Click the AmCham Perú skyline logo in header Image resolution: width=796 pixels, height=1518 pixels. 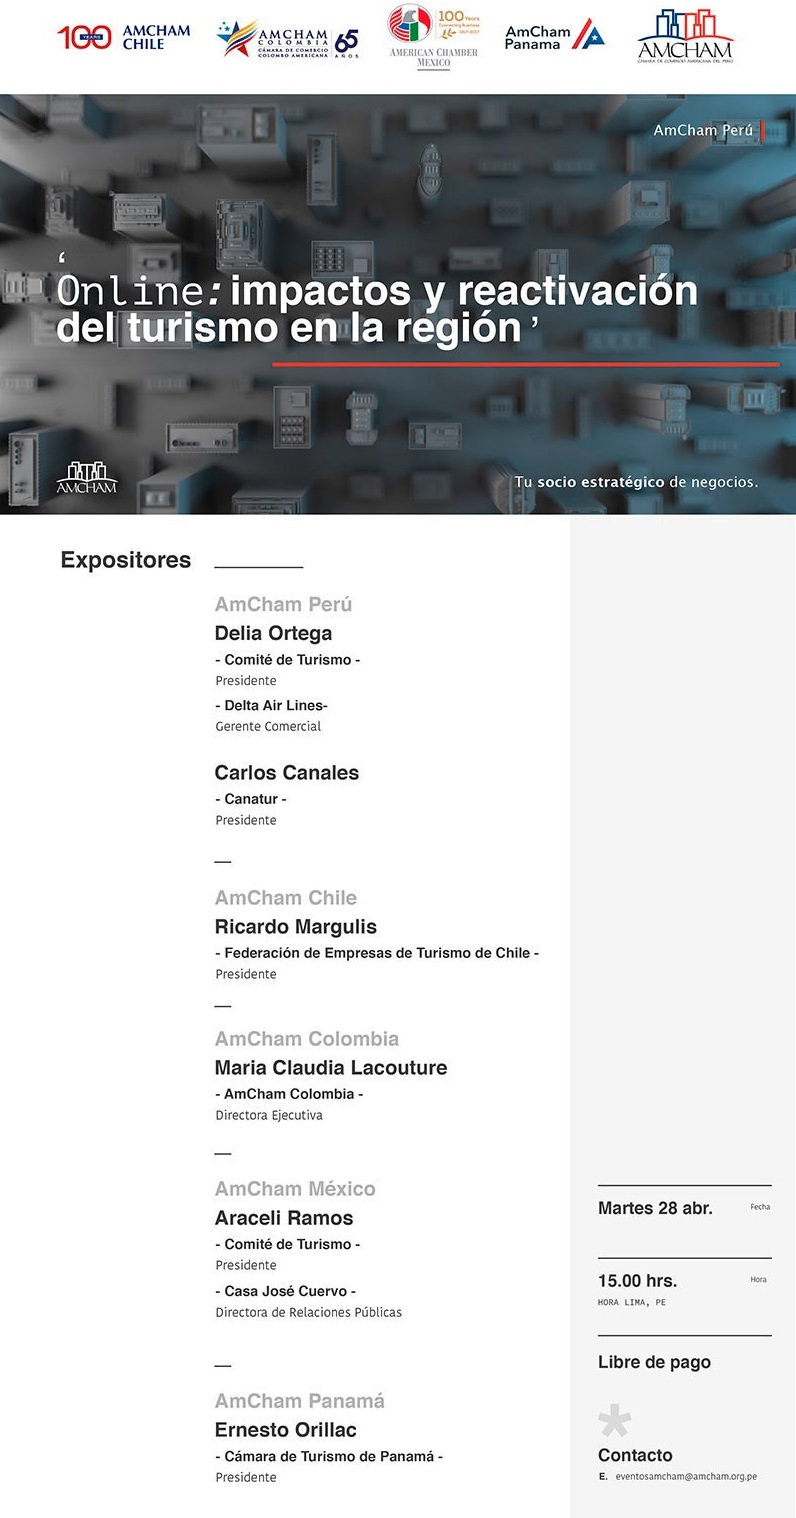[685, 37]
